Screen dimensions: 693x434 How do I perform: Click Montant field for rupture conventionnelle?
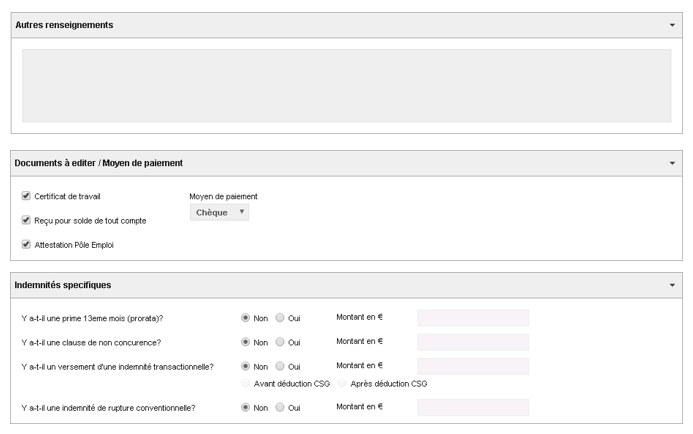[473, 407]
